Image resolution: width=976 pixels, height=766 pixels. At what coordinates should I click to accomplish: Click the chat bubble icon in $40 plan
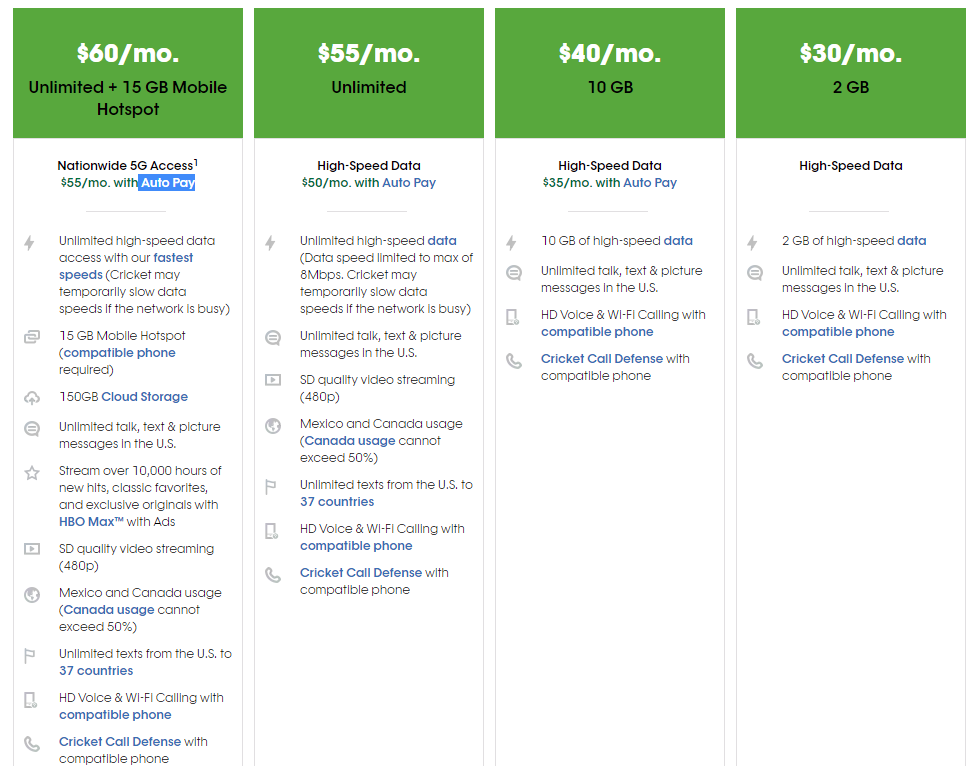coord(513,273)
